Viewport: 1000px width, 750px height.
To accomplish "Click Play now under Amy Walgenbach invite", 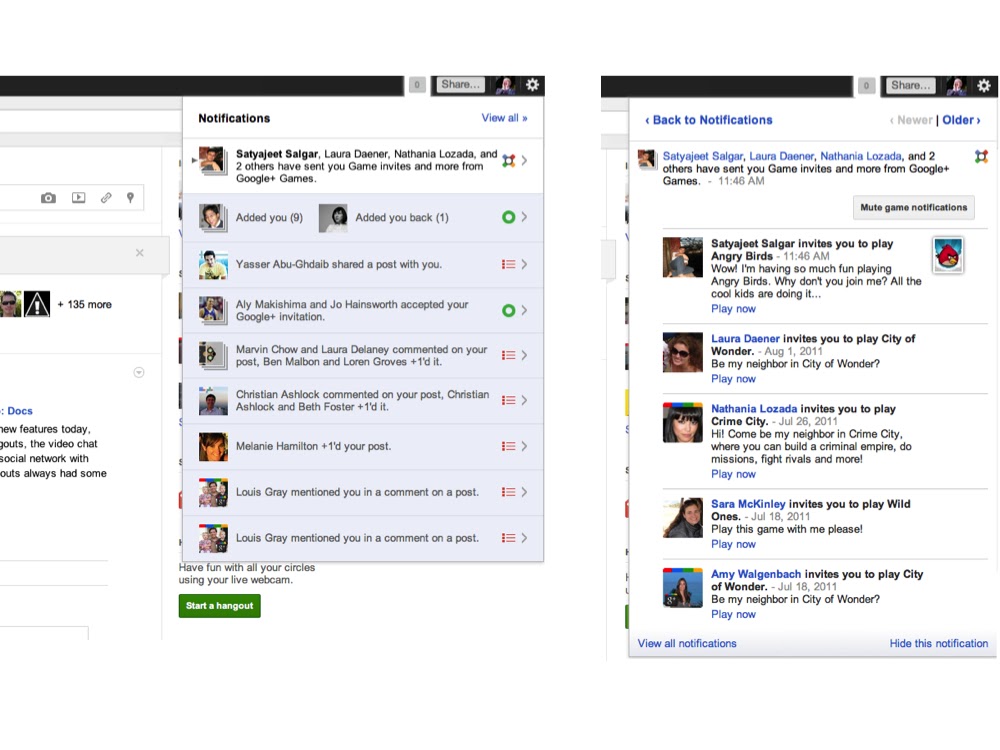I will pos(733,615).
